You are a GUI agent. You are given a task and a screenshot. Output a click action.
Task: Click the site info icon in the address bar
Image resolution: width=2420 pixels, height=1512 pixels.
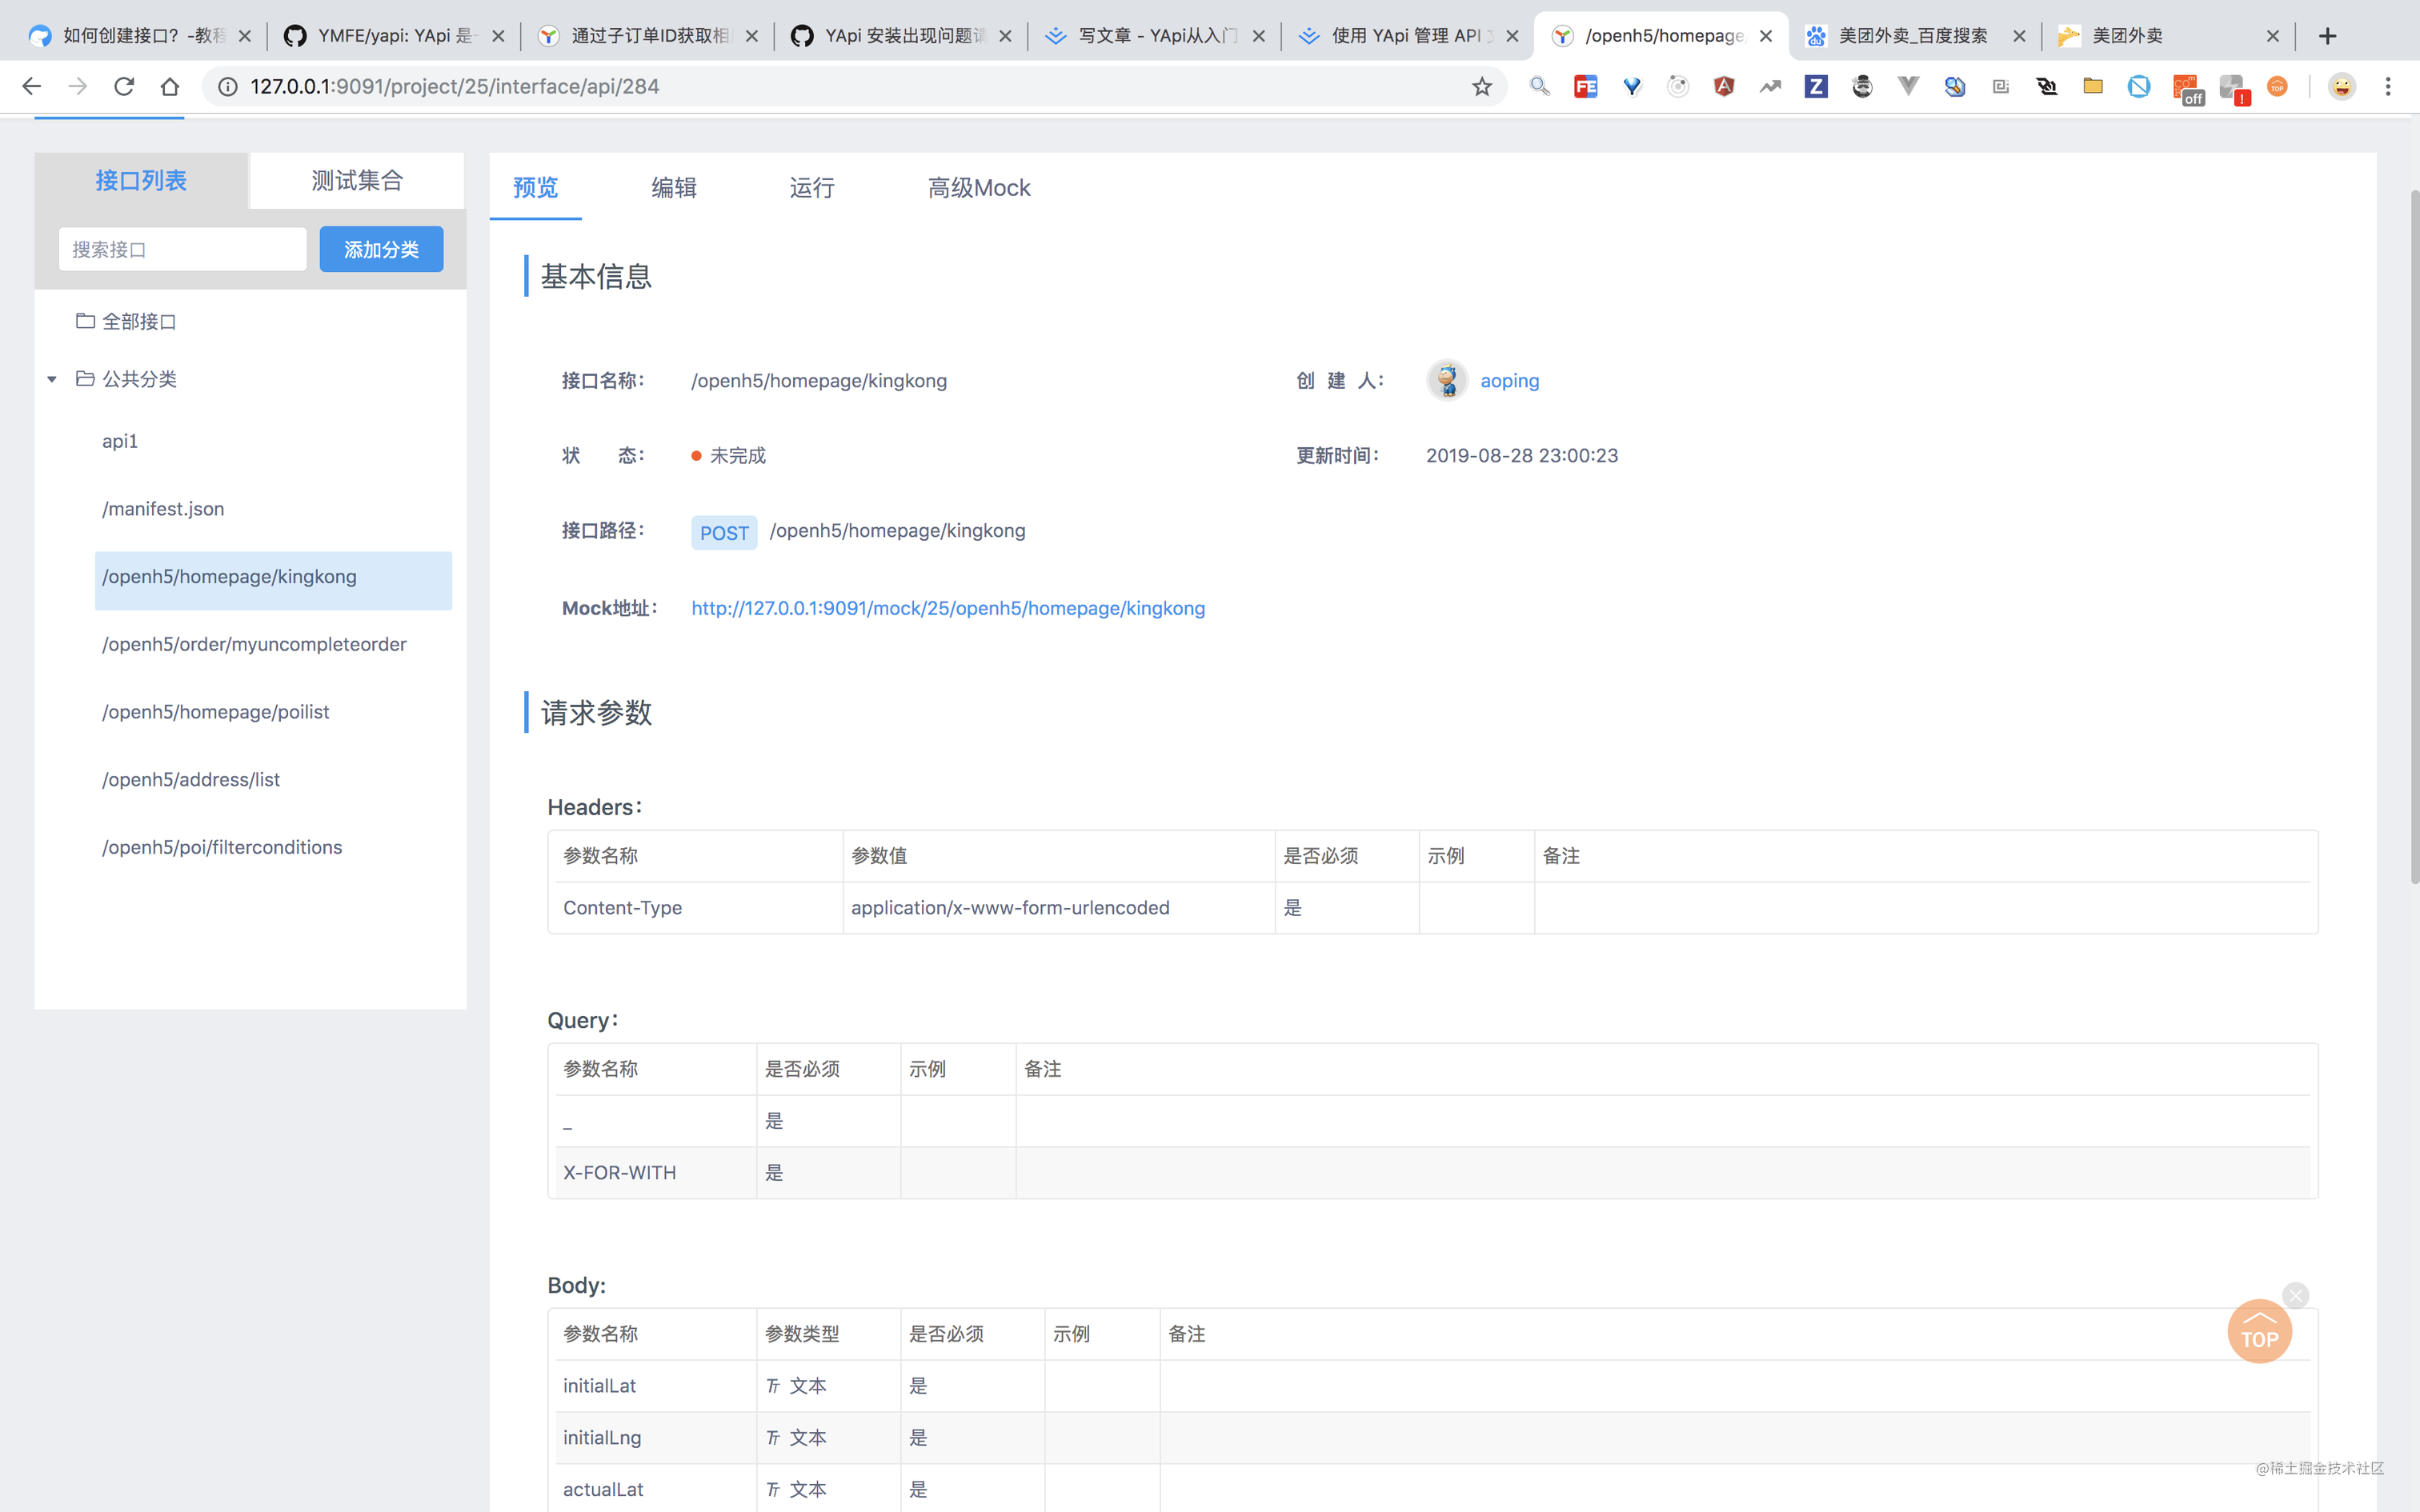tap(228, 86)
